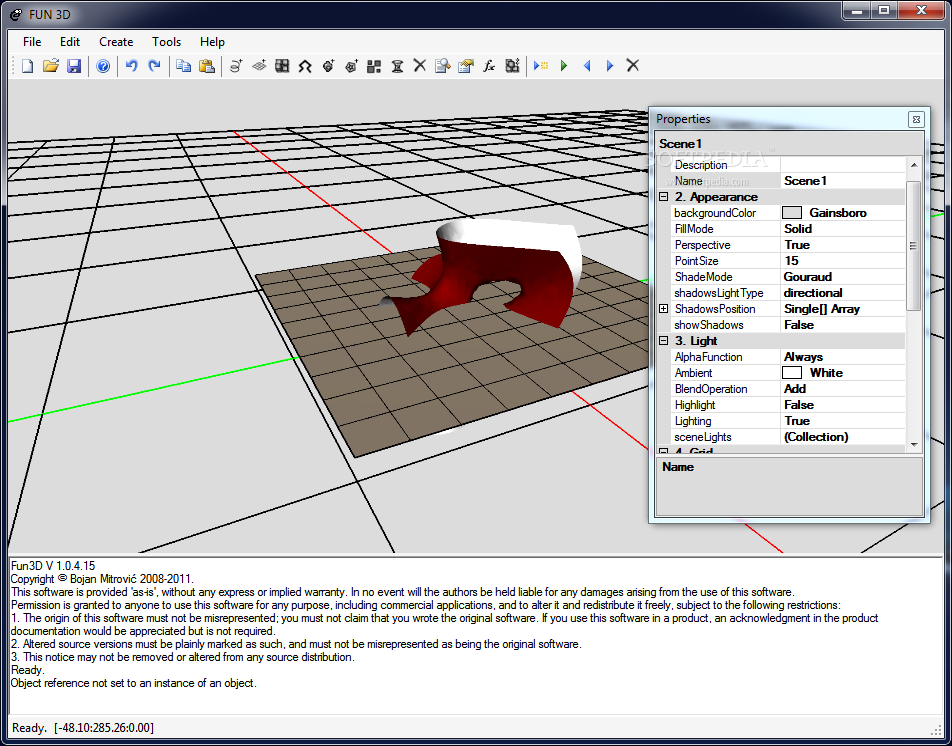952x746 pixels.
Task: Close the Properties panel
Action: click(916, 120)
